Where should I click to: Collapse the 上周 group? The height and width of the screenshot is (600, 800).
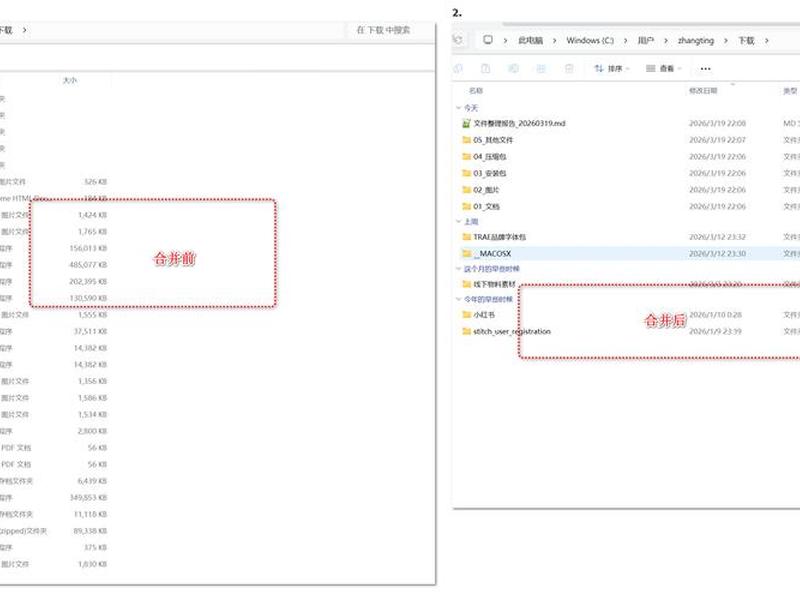[458, 221]
